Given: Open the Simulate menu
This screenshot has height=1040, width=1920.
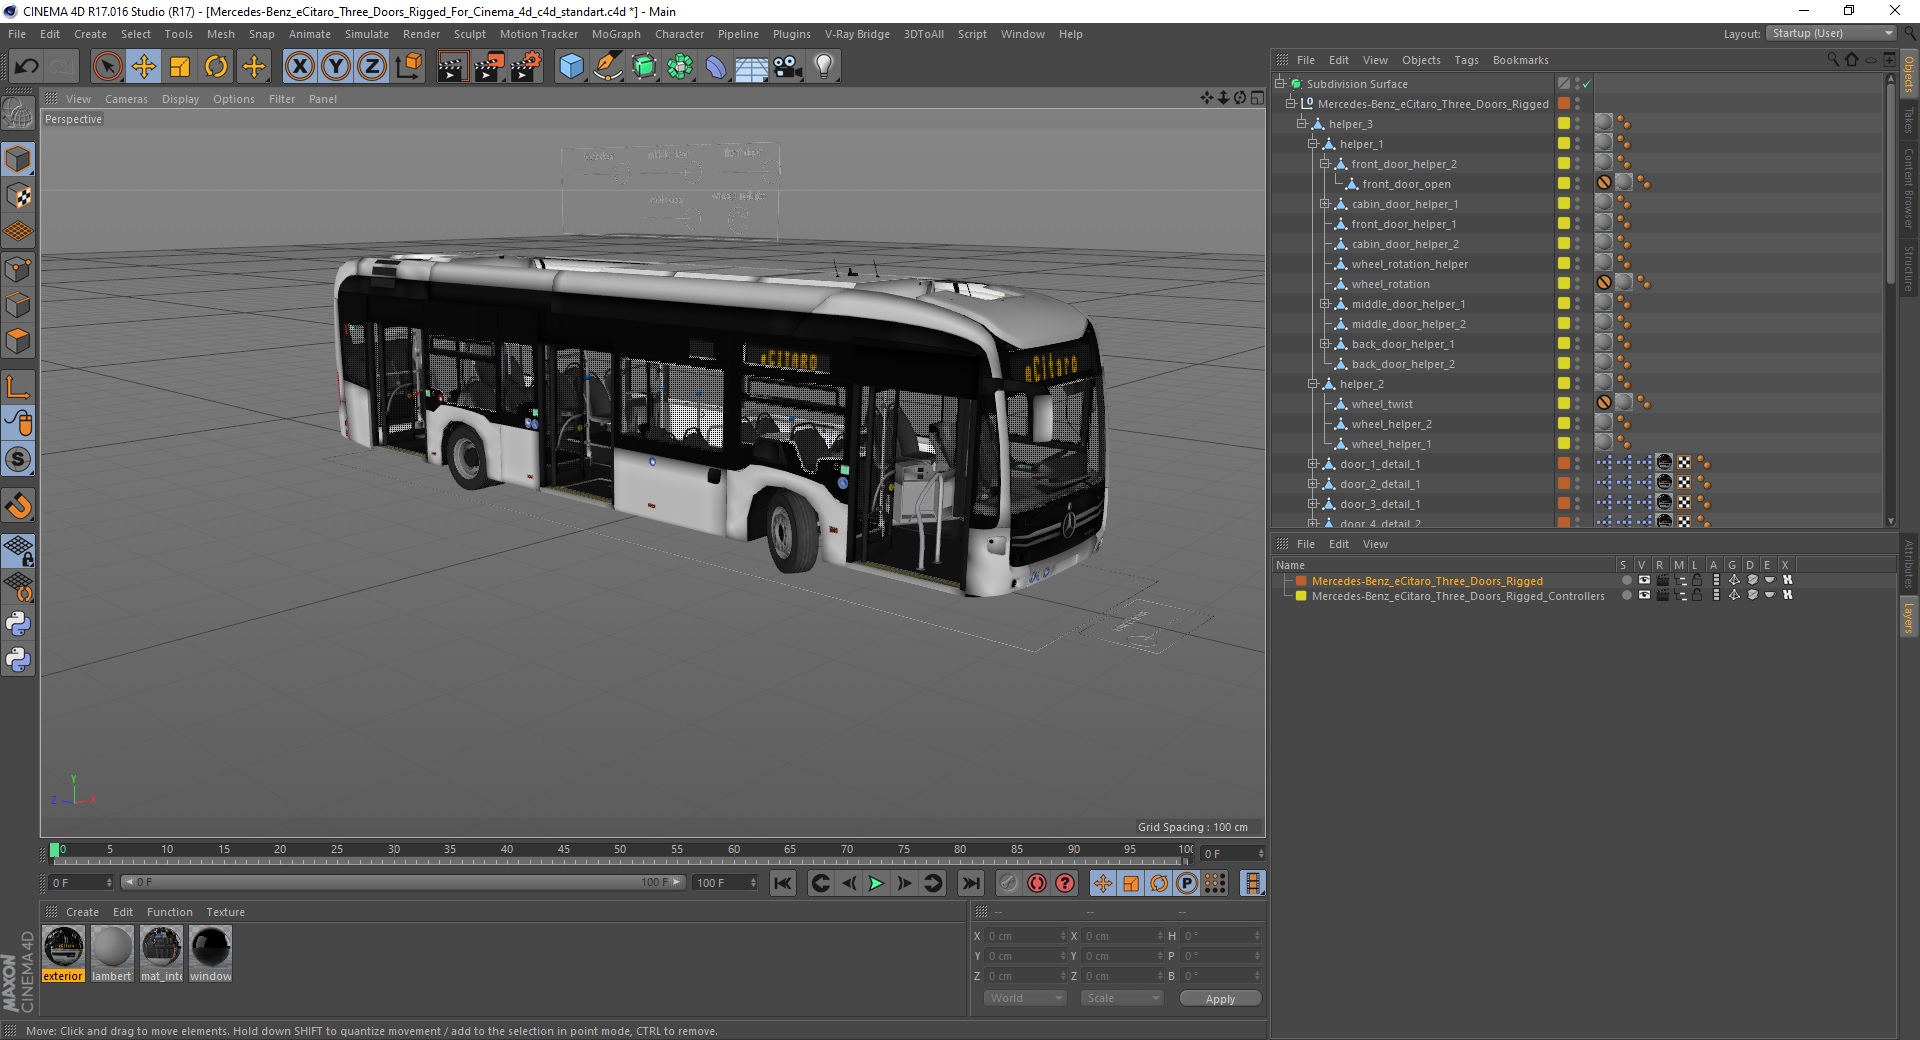Looking at the screenshot, I should [x=367, y=34].
